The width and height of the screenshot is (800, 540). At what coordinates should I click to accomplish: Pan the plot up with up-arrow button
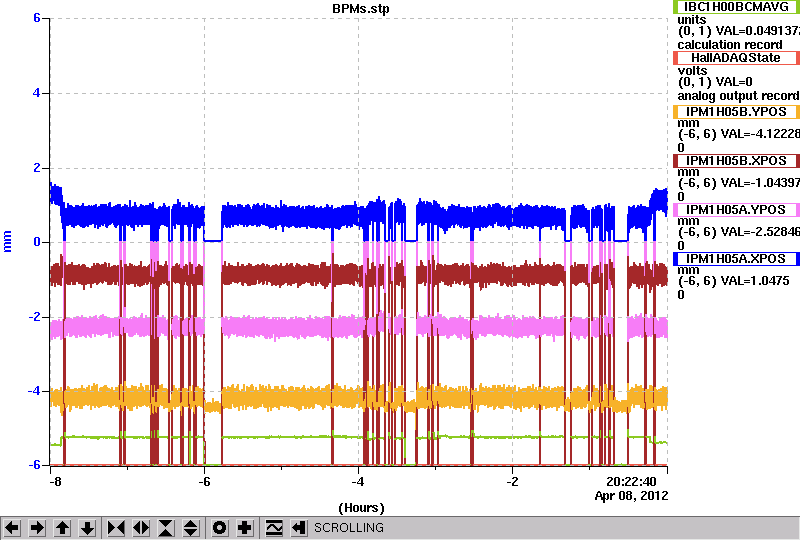point(63,528)
